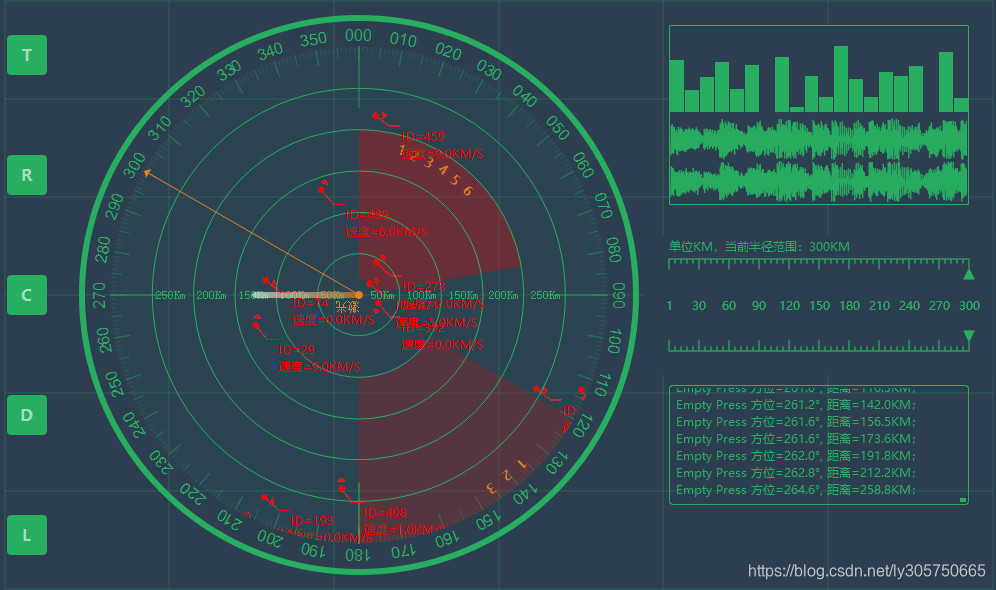Click the ID=29 target label text
The image size is (996, 590).
[297, 349]
